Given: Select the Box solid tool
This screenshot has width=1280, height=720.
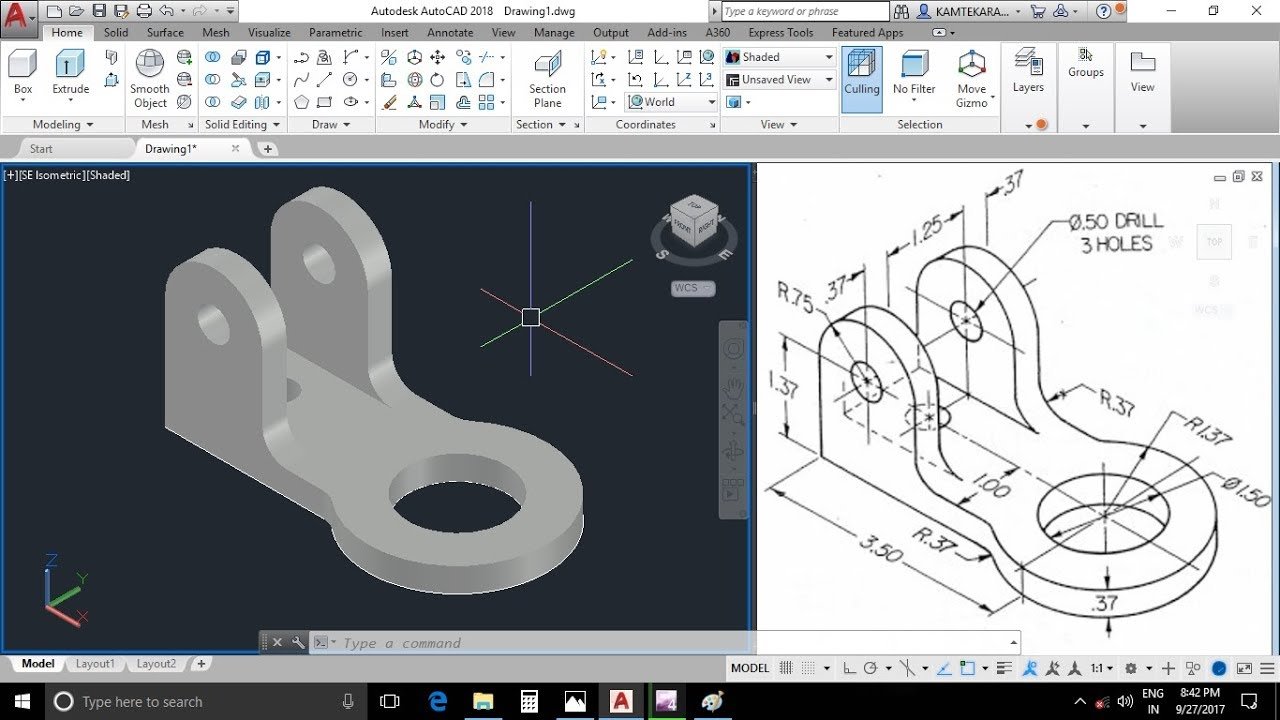Looking at the screenshot, I should pos(23,72).
